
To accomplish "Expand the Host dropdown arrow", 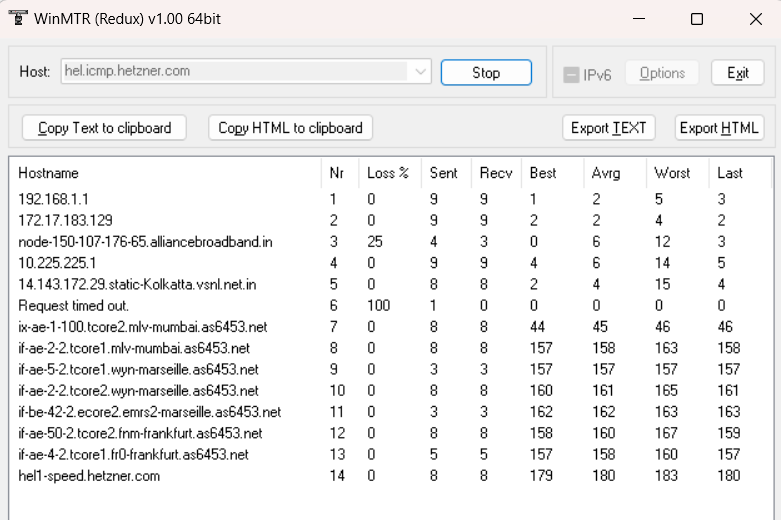I will click(x=420, y=72).
